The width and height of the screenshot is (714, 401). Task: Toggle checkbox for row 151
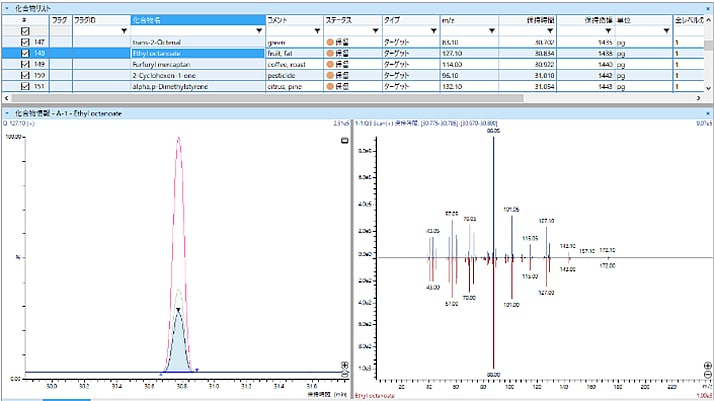(25, 86)
